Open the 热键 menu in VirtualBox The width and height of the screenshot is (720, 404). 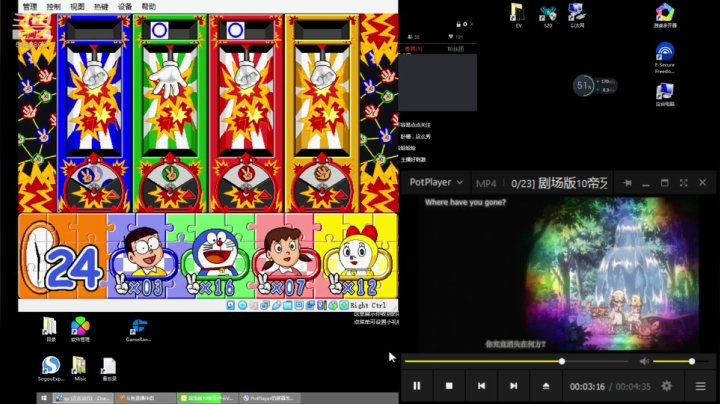point(101,6)
